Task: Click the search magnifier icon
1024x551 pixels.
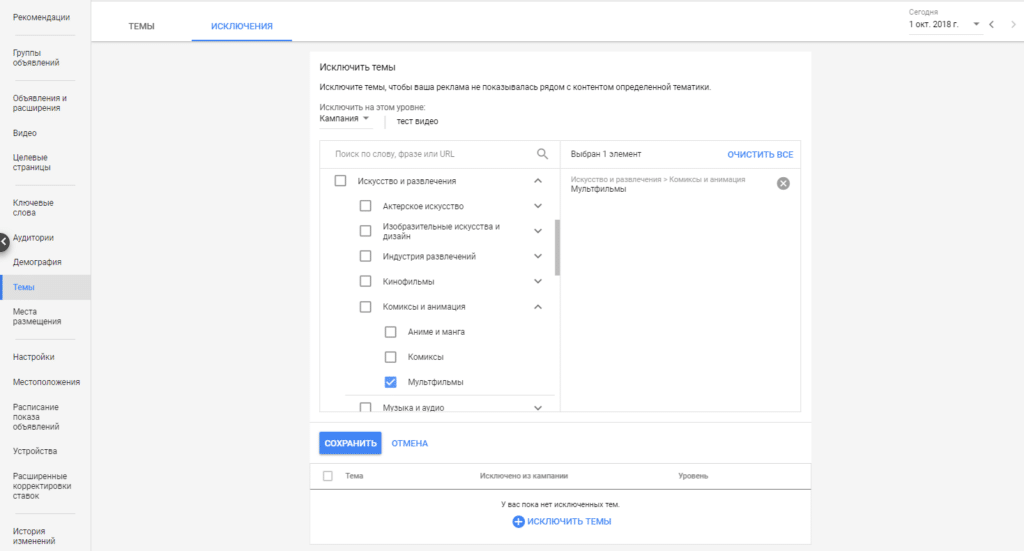Action: (542, 154)
